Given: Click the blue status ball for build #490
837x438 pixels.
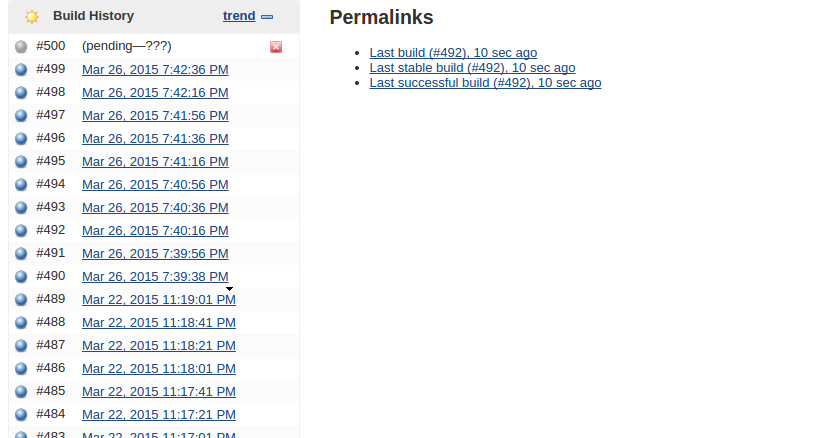Looking at the screenshot, I should [x=22, y=277].
